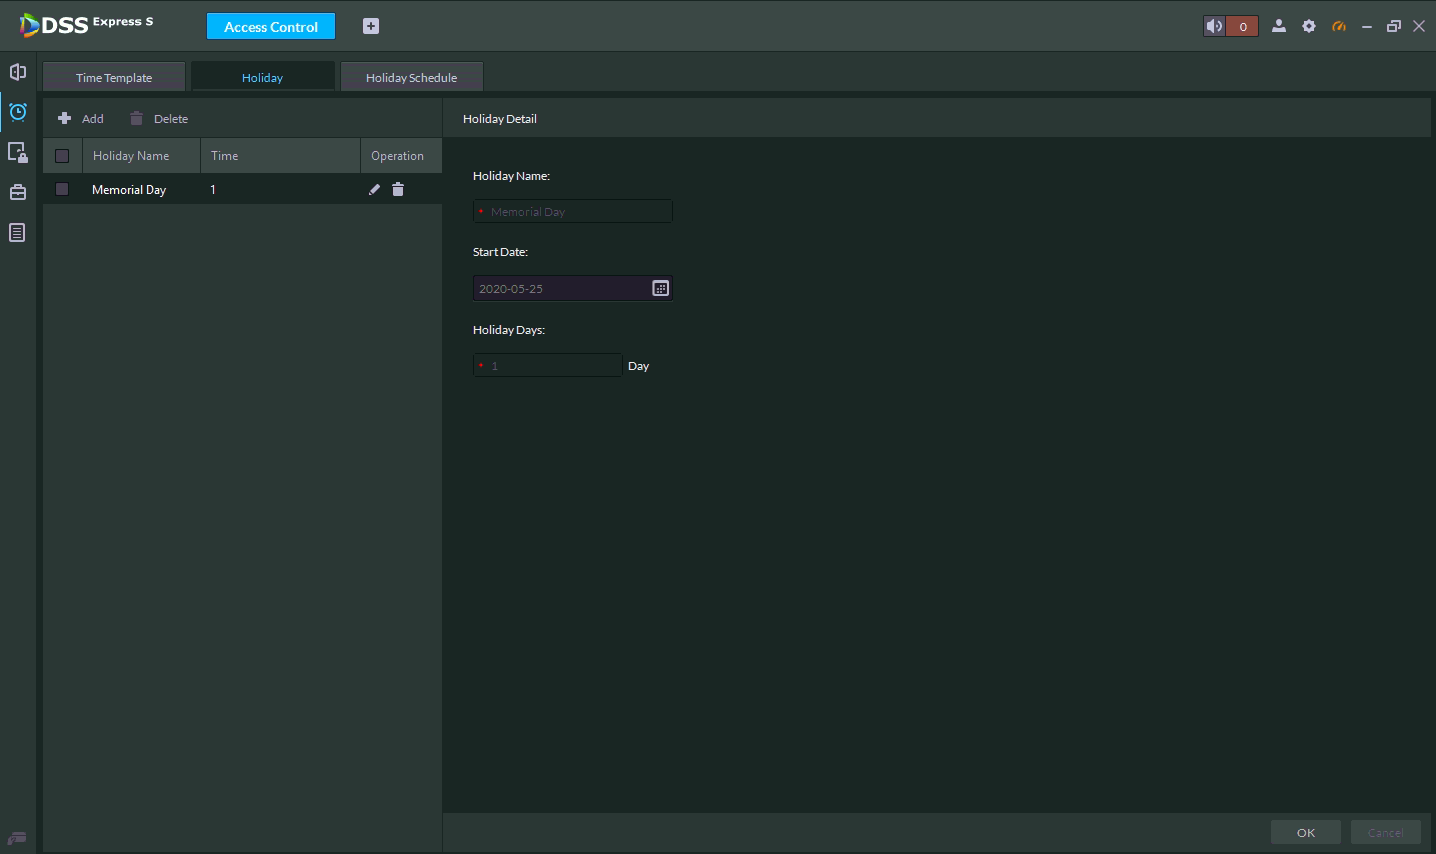This screenshot has height=854, width=1436.
Task: Open the log list sidebar icon
Action: 17,233
